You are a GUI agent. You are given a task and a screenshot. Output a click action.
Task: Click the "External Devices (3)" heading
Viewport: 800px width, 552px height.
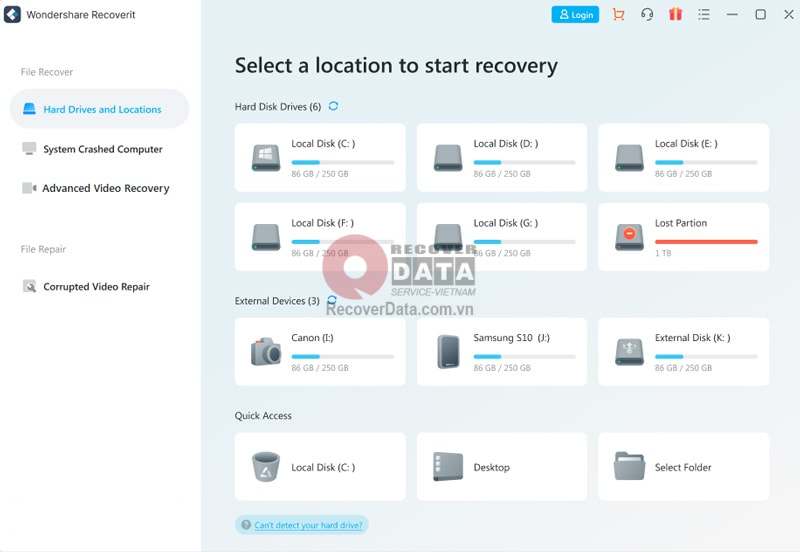point(277,301)
